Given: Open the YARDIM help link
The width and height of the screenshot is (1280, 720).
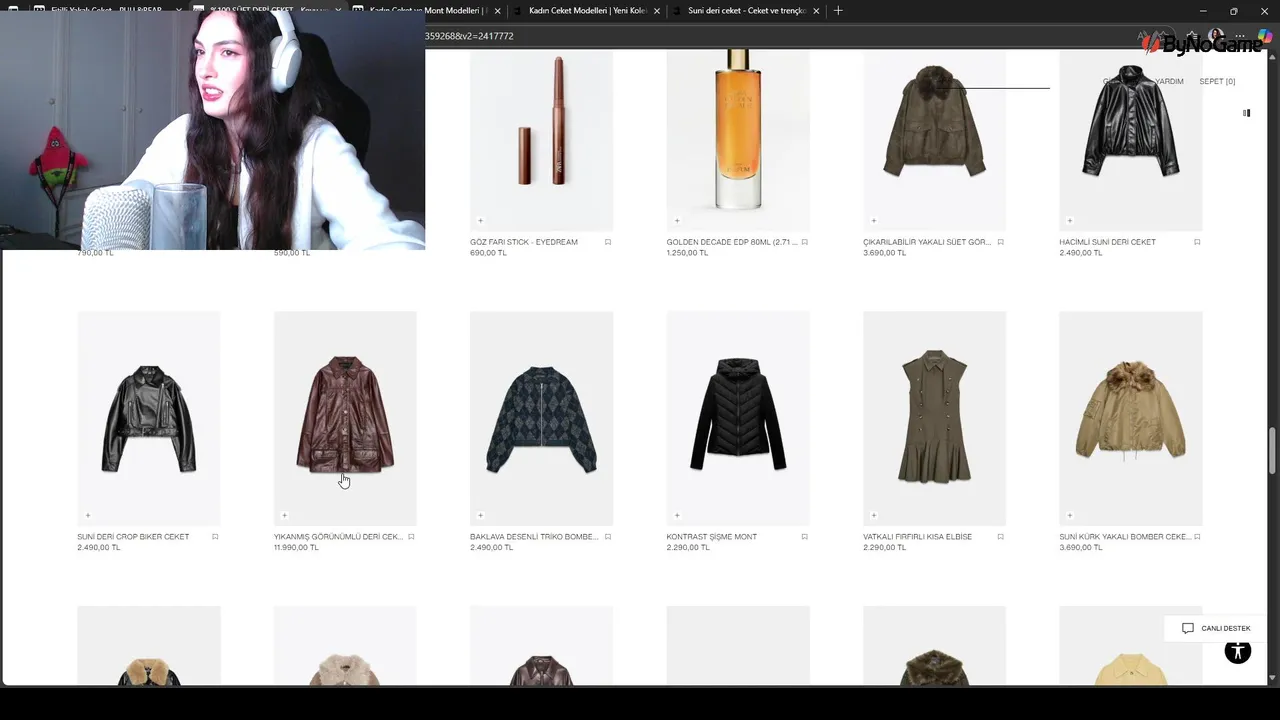Looking at the screenshot, I should coord(1169,82).
